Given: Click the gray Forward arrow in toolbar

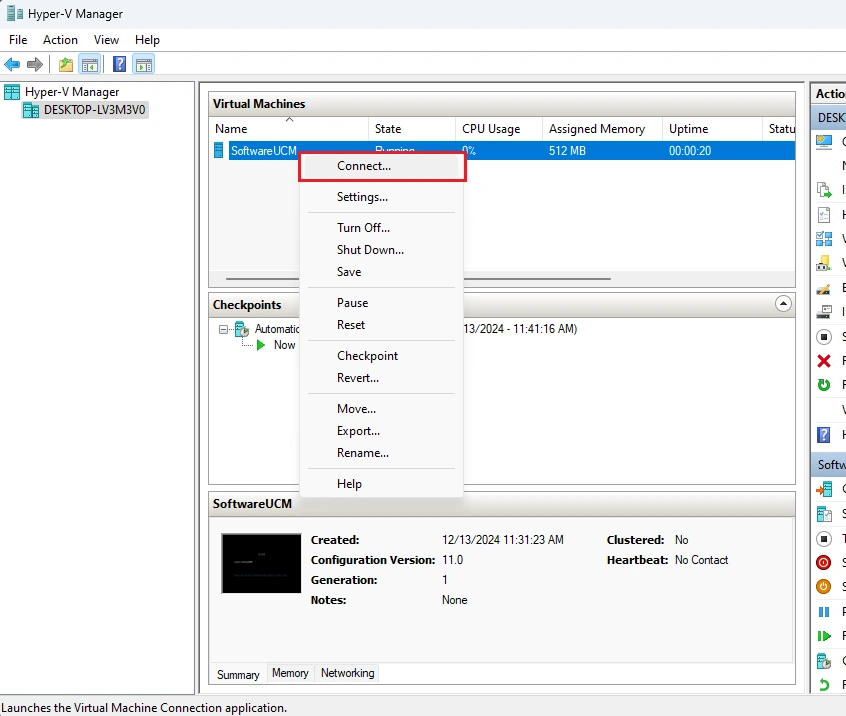Looking at the screenshot, I should point(35,65).
